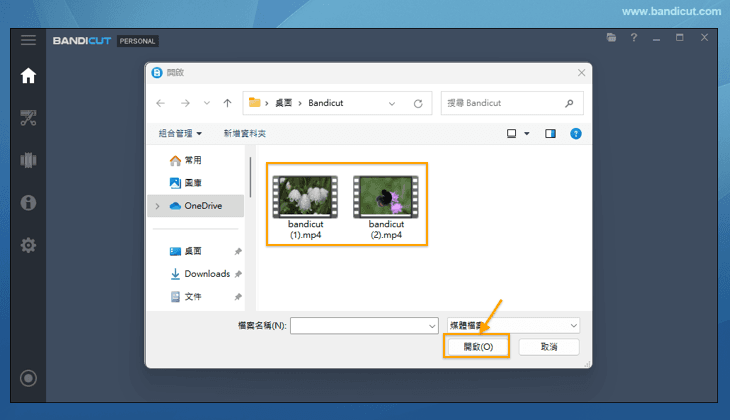The width and height of the screenshot is (730, 420).
Task: Click the 取消 button
Action: (548, 346)
